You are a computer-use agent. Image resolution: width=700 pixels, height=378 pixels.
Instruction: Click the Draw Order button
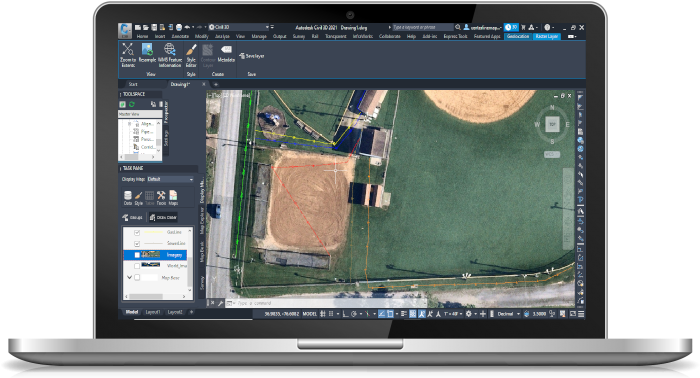click(163, 217)
